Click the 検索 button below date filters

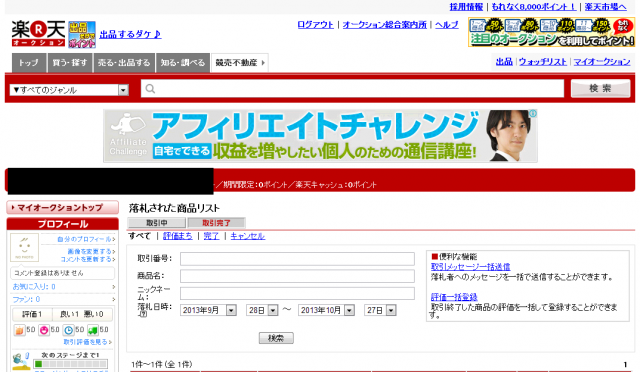tap(276, 338)
